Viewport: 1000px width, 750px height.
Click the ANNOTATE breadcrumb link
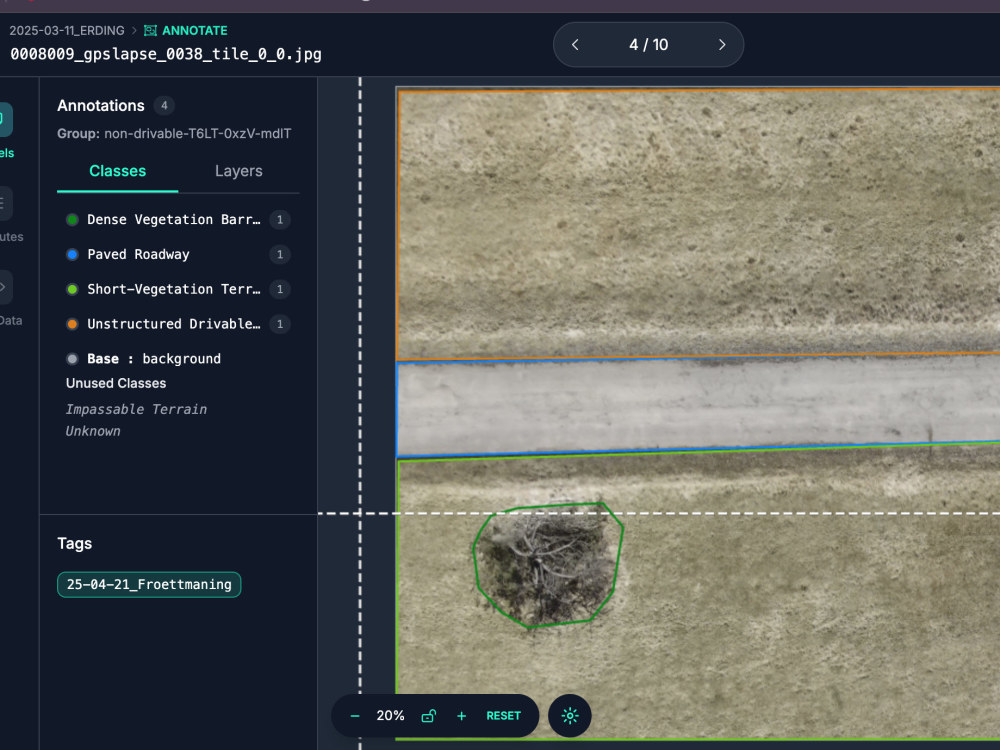click(x=195, y=31)
